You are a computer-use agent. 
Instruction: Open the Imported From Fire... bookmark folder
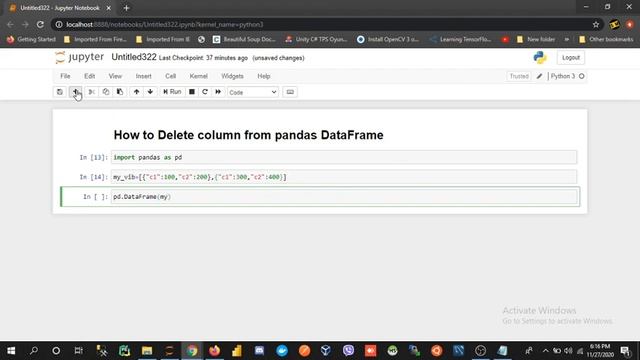[95, 39]
